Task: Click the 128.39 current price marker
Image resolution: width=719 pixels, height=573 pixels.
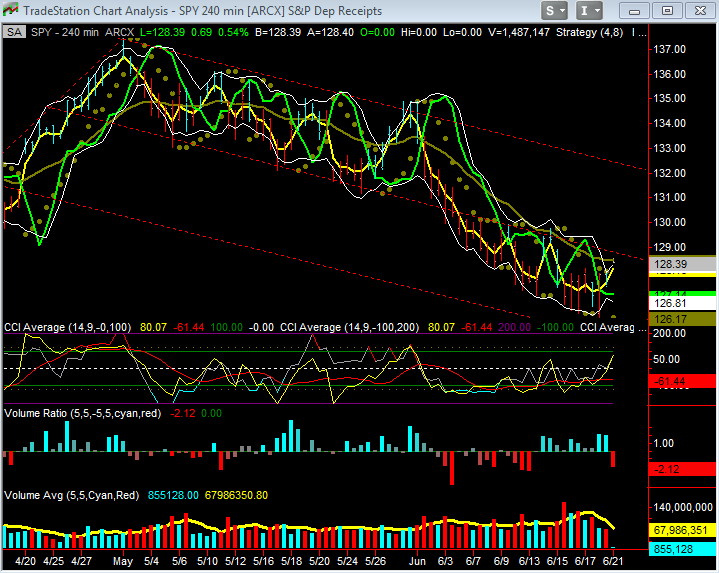Action: coord(682,264)
